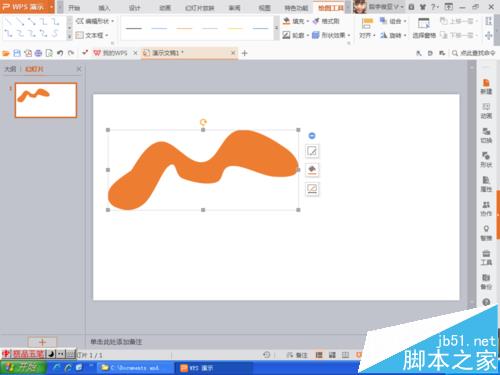Select slide 1 thumbnail in the panel

tap(46, 100)
